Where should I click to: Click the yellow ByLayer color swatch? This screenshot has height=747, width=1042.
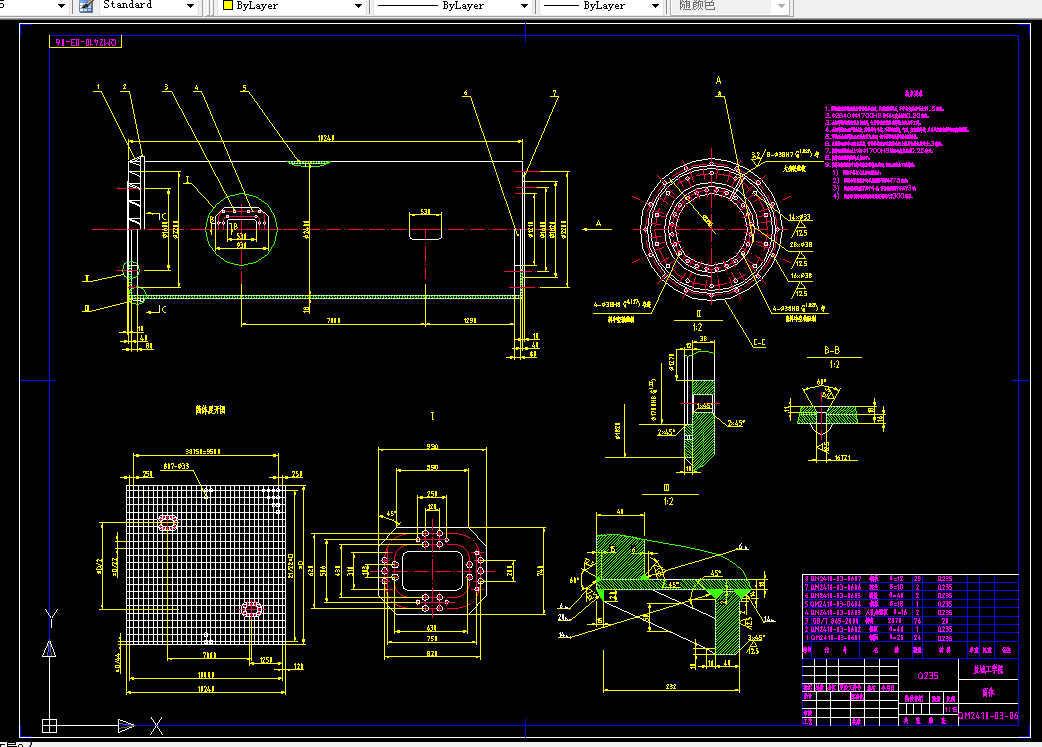228,6
